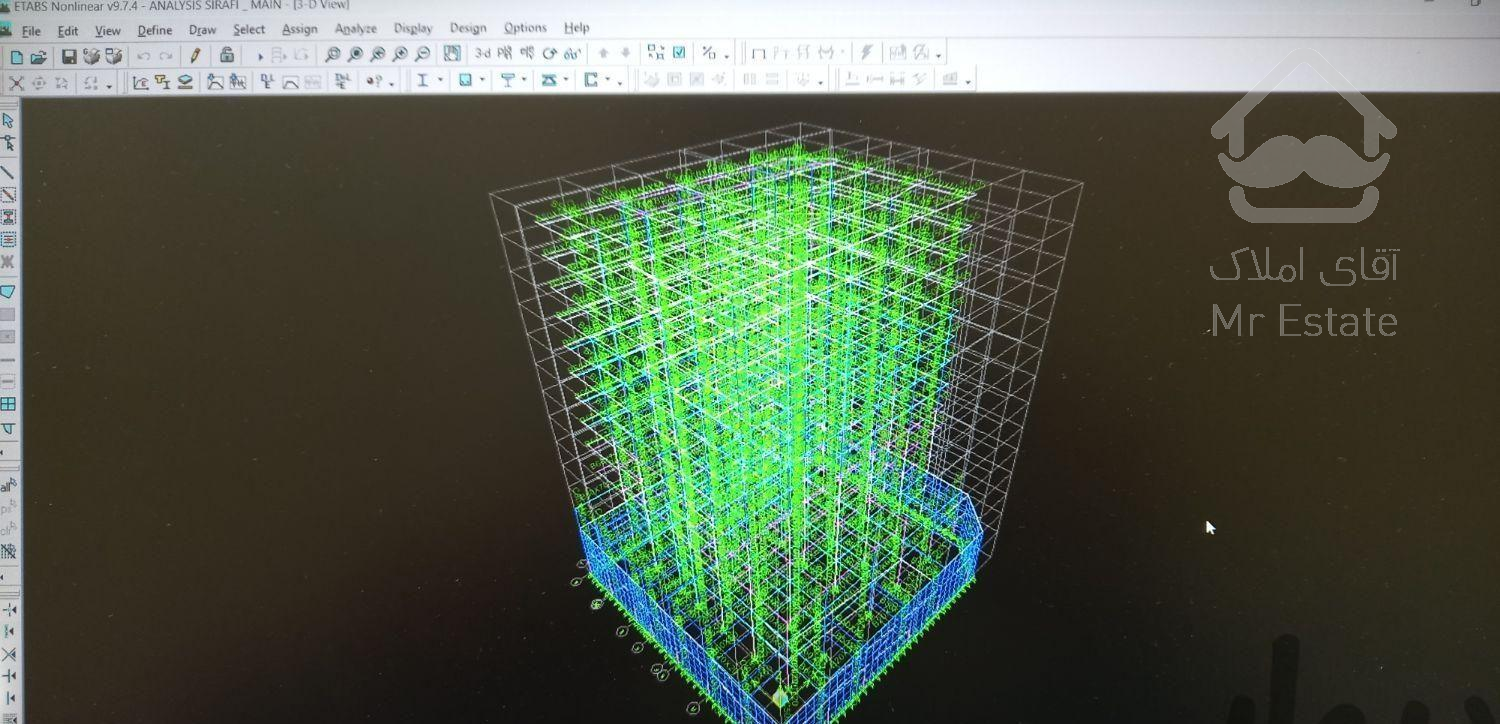Screen dimensions: 1500x724
Task: Click the Redo arrow
Action: tap(165, 56)
